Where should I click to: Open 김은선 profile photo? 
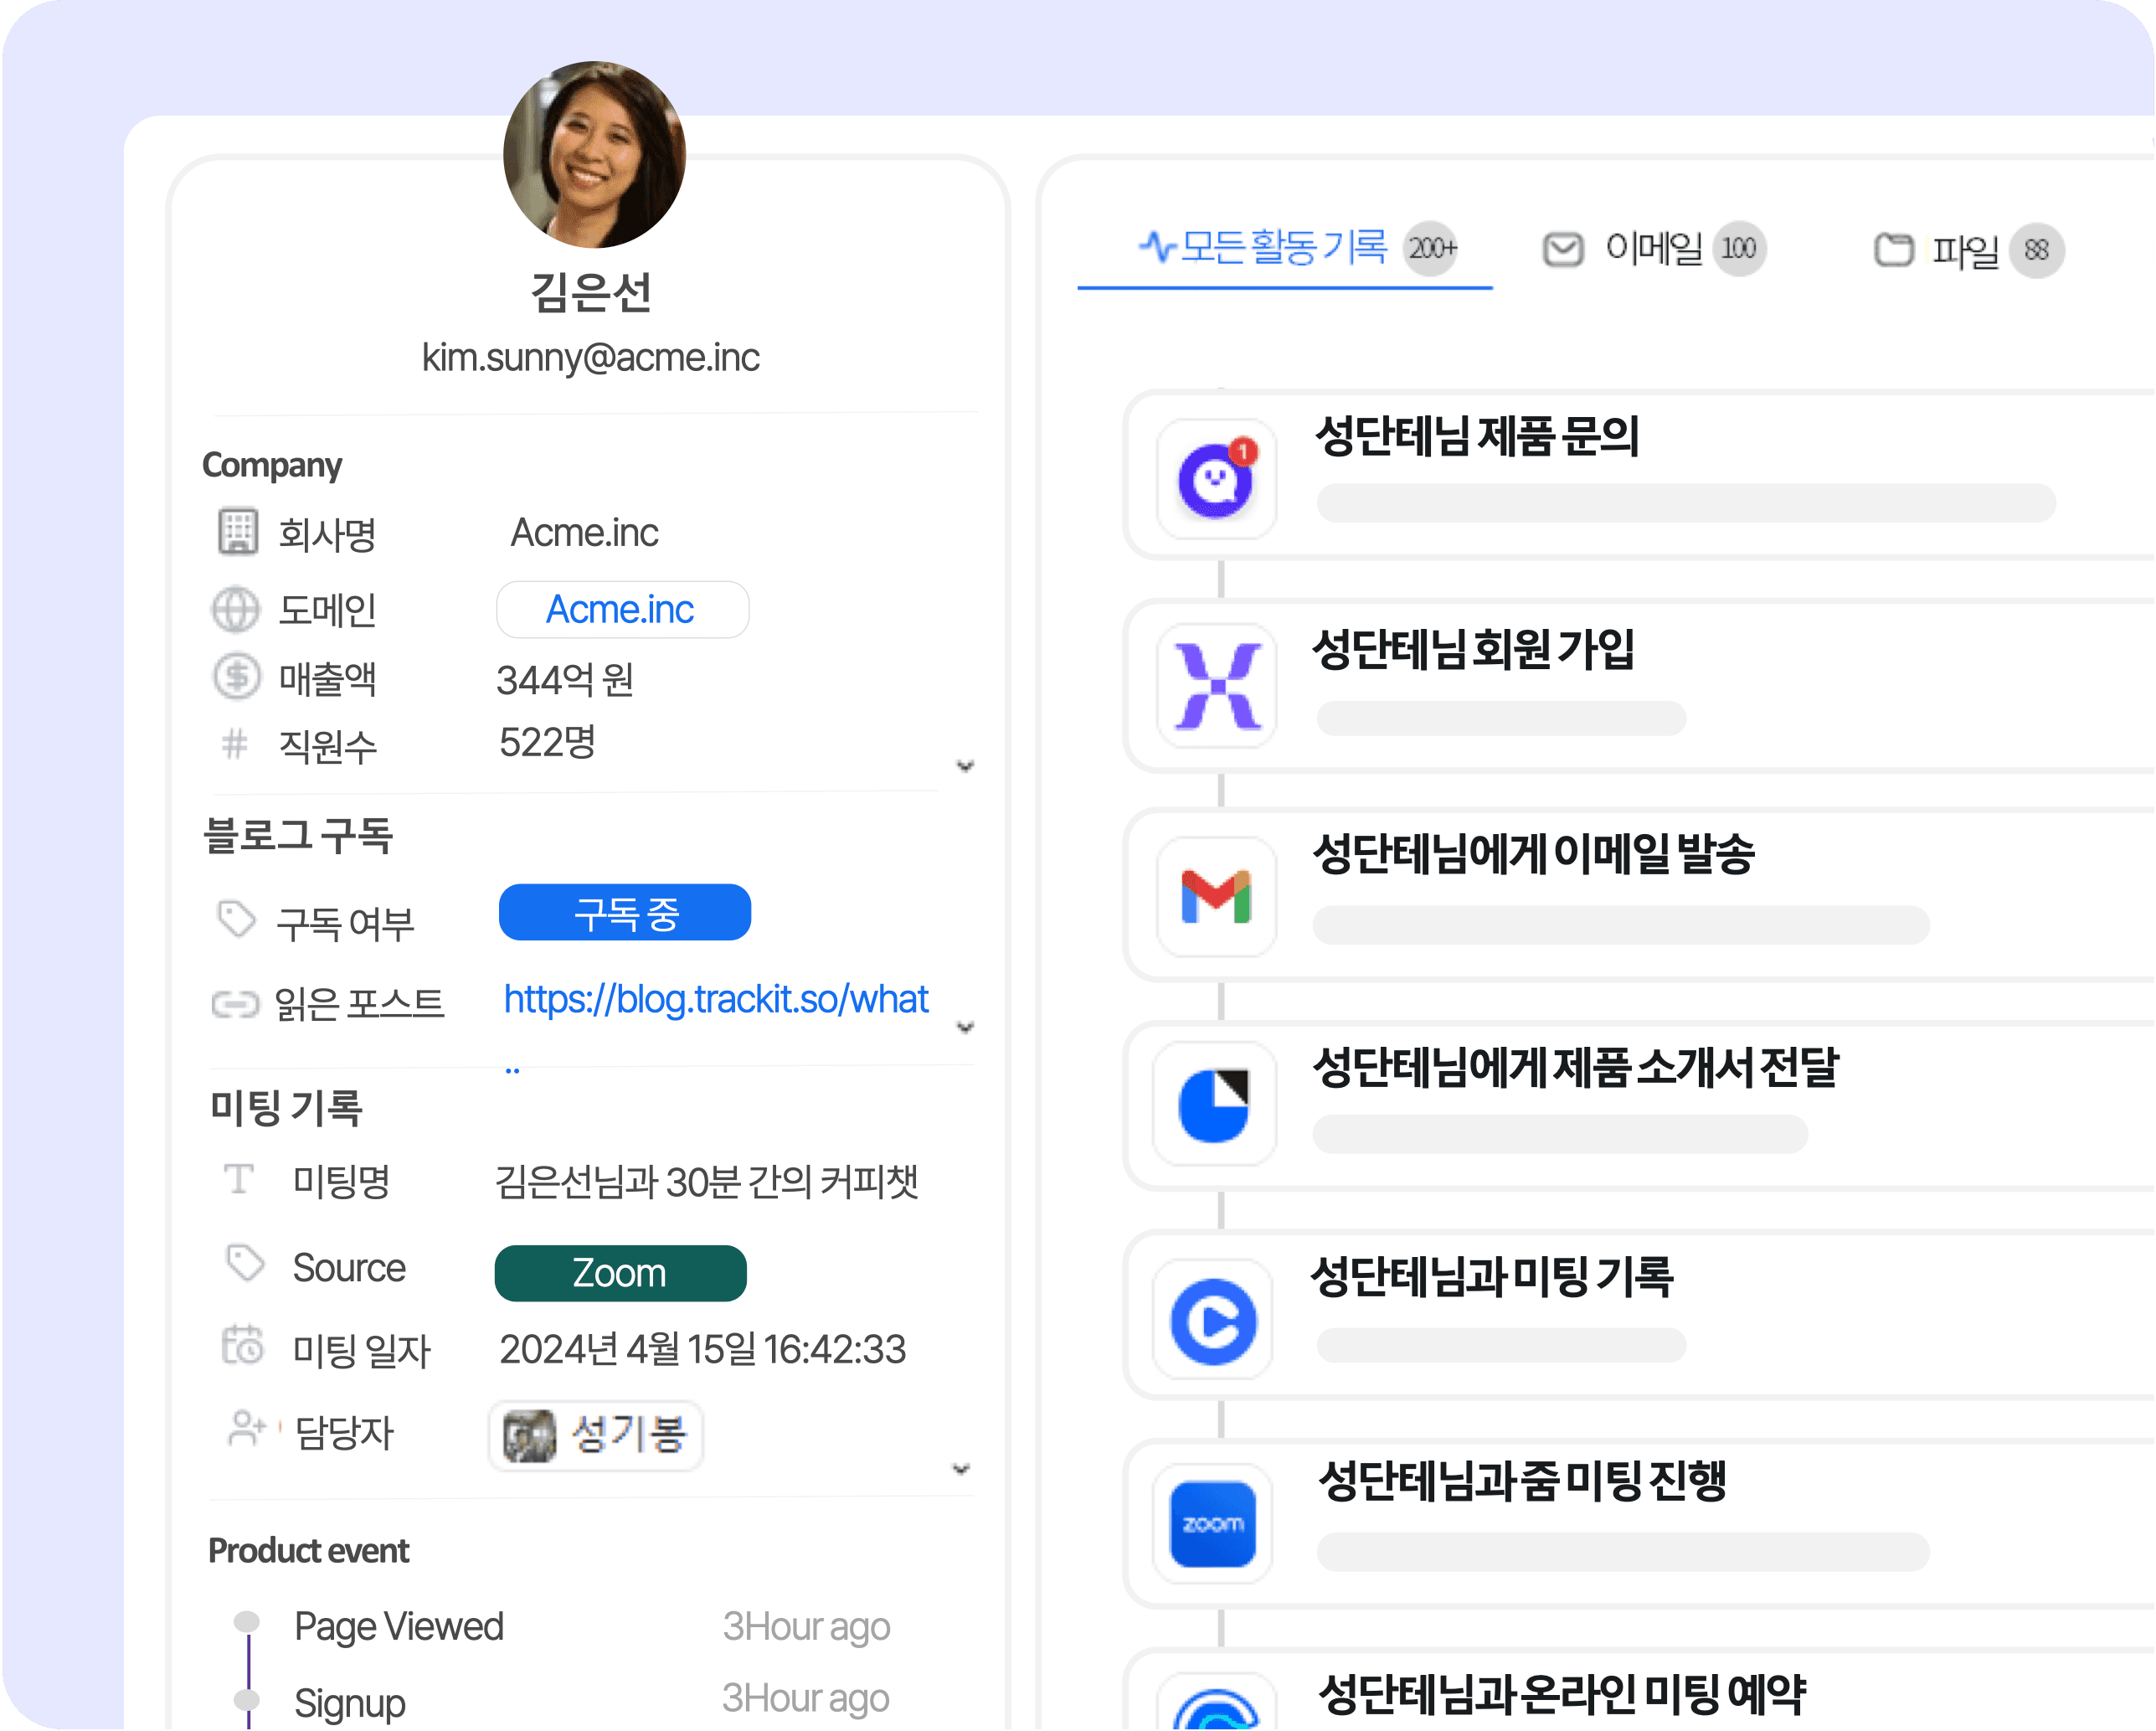click(x=595, y=154)
